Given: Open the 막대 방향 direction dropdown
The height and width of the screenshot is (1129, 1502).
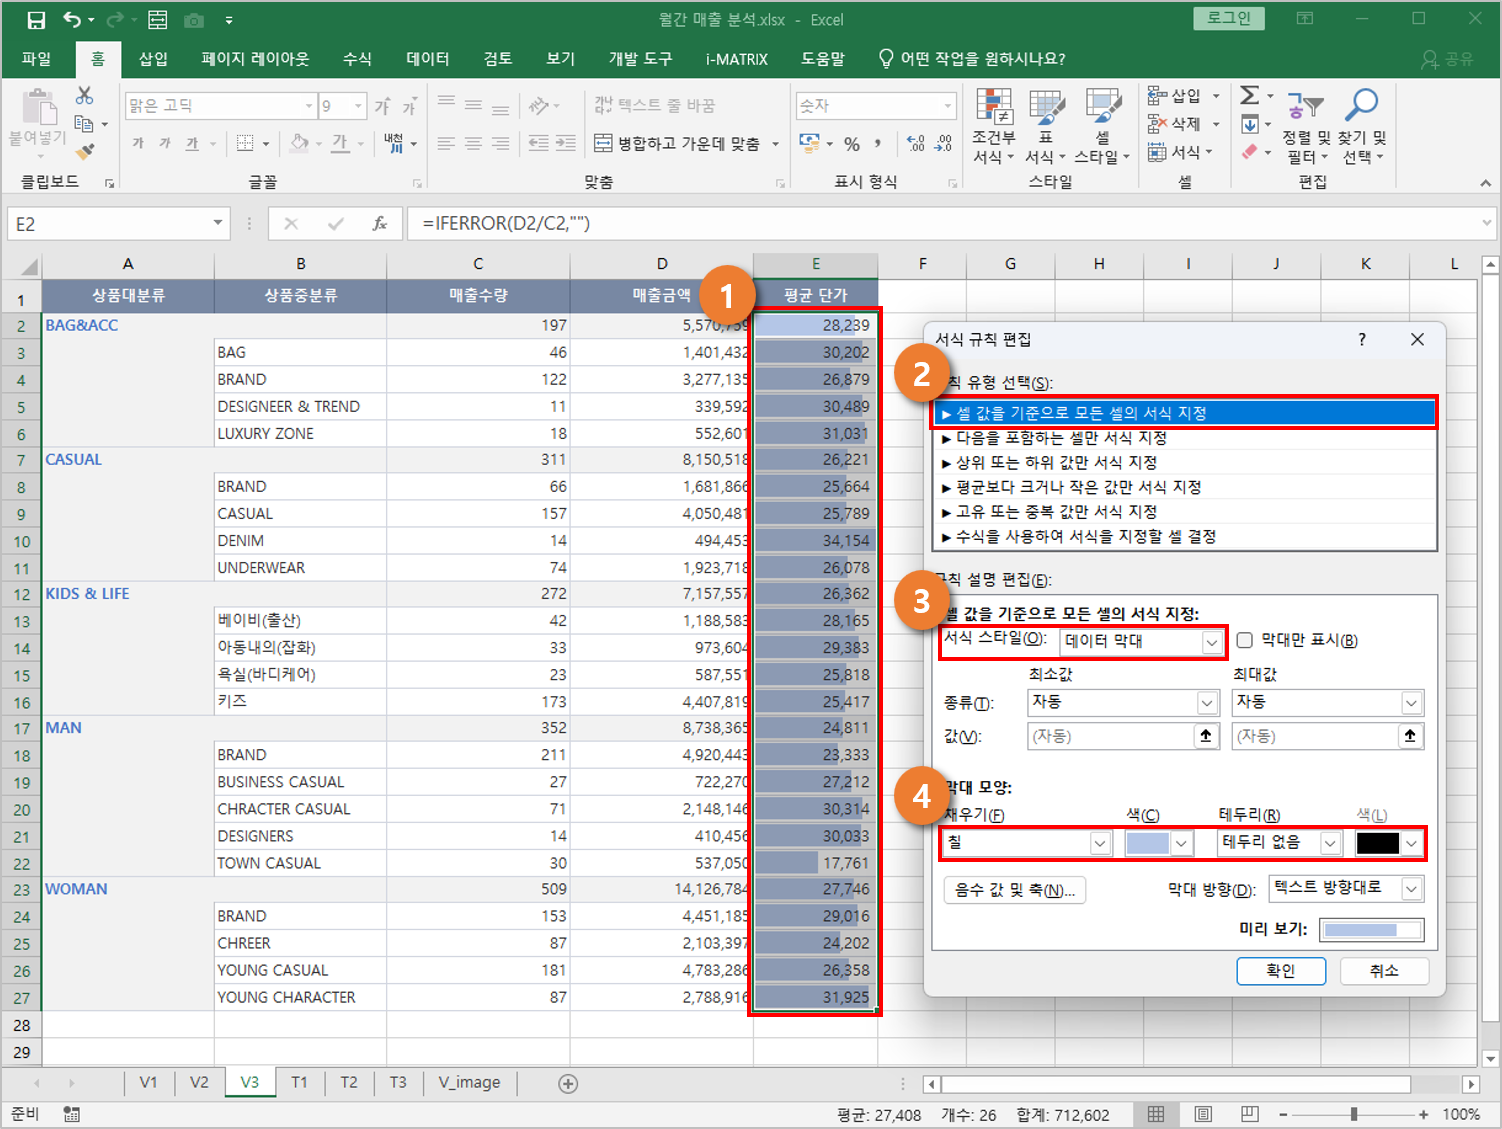Looking at the screenshot, I should [1410, 889].
